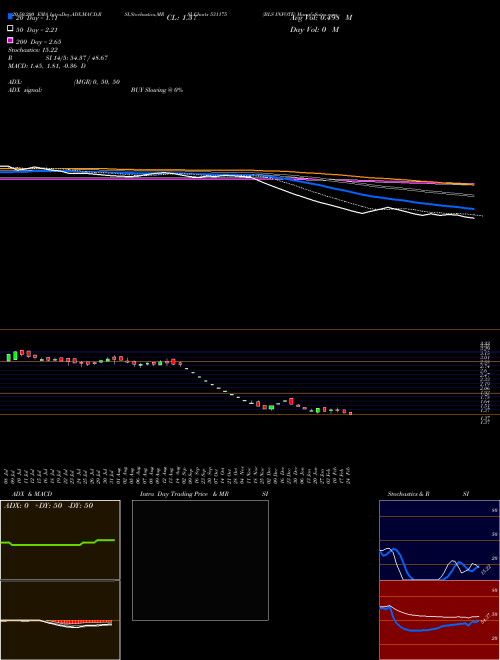The width and height of the screenshot is (500, 660).
Task: Click the blue 20 Day legend swatch
Action: pos(10,16)
